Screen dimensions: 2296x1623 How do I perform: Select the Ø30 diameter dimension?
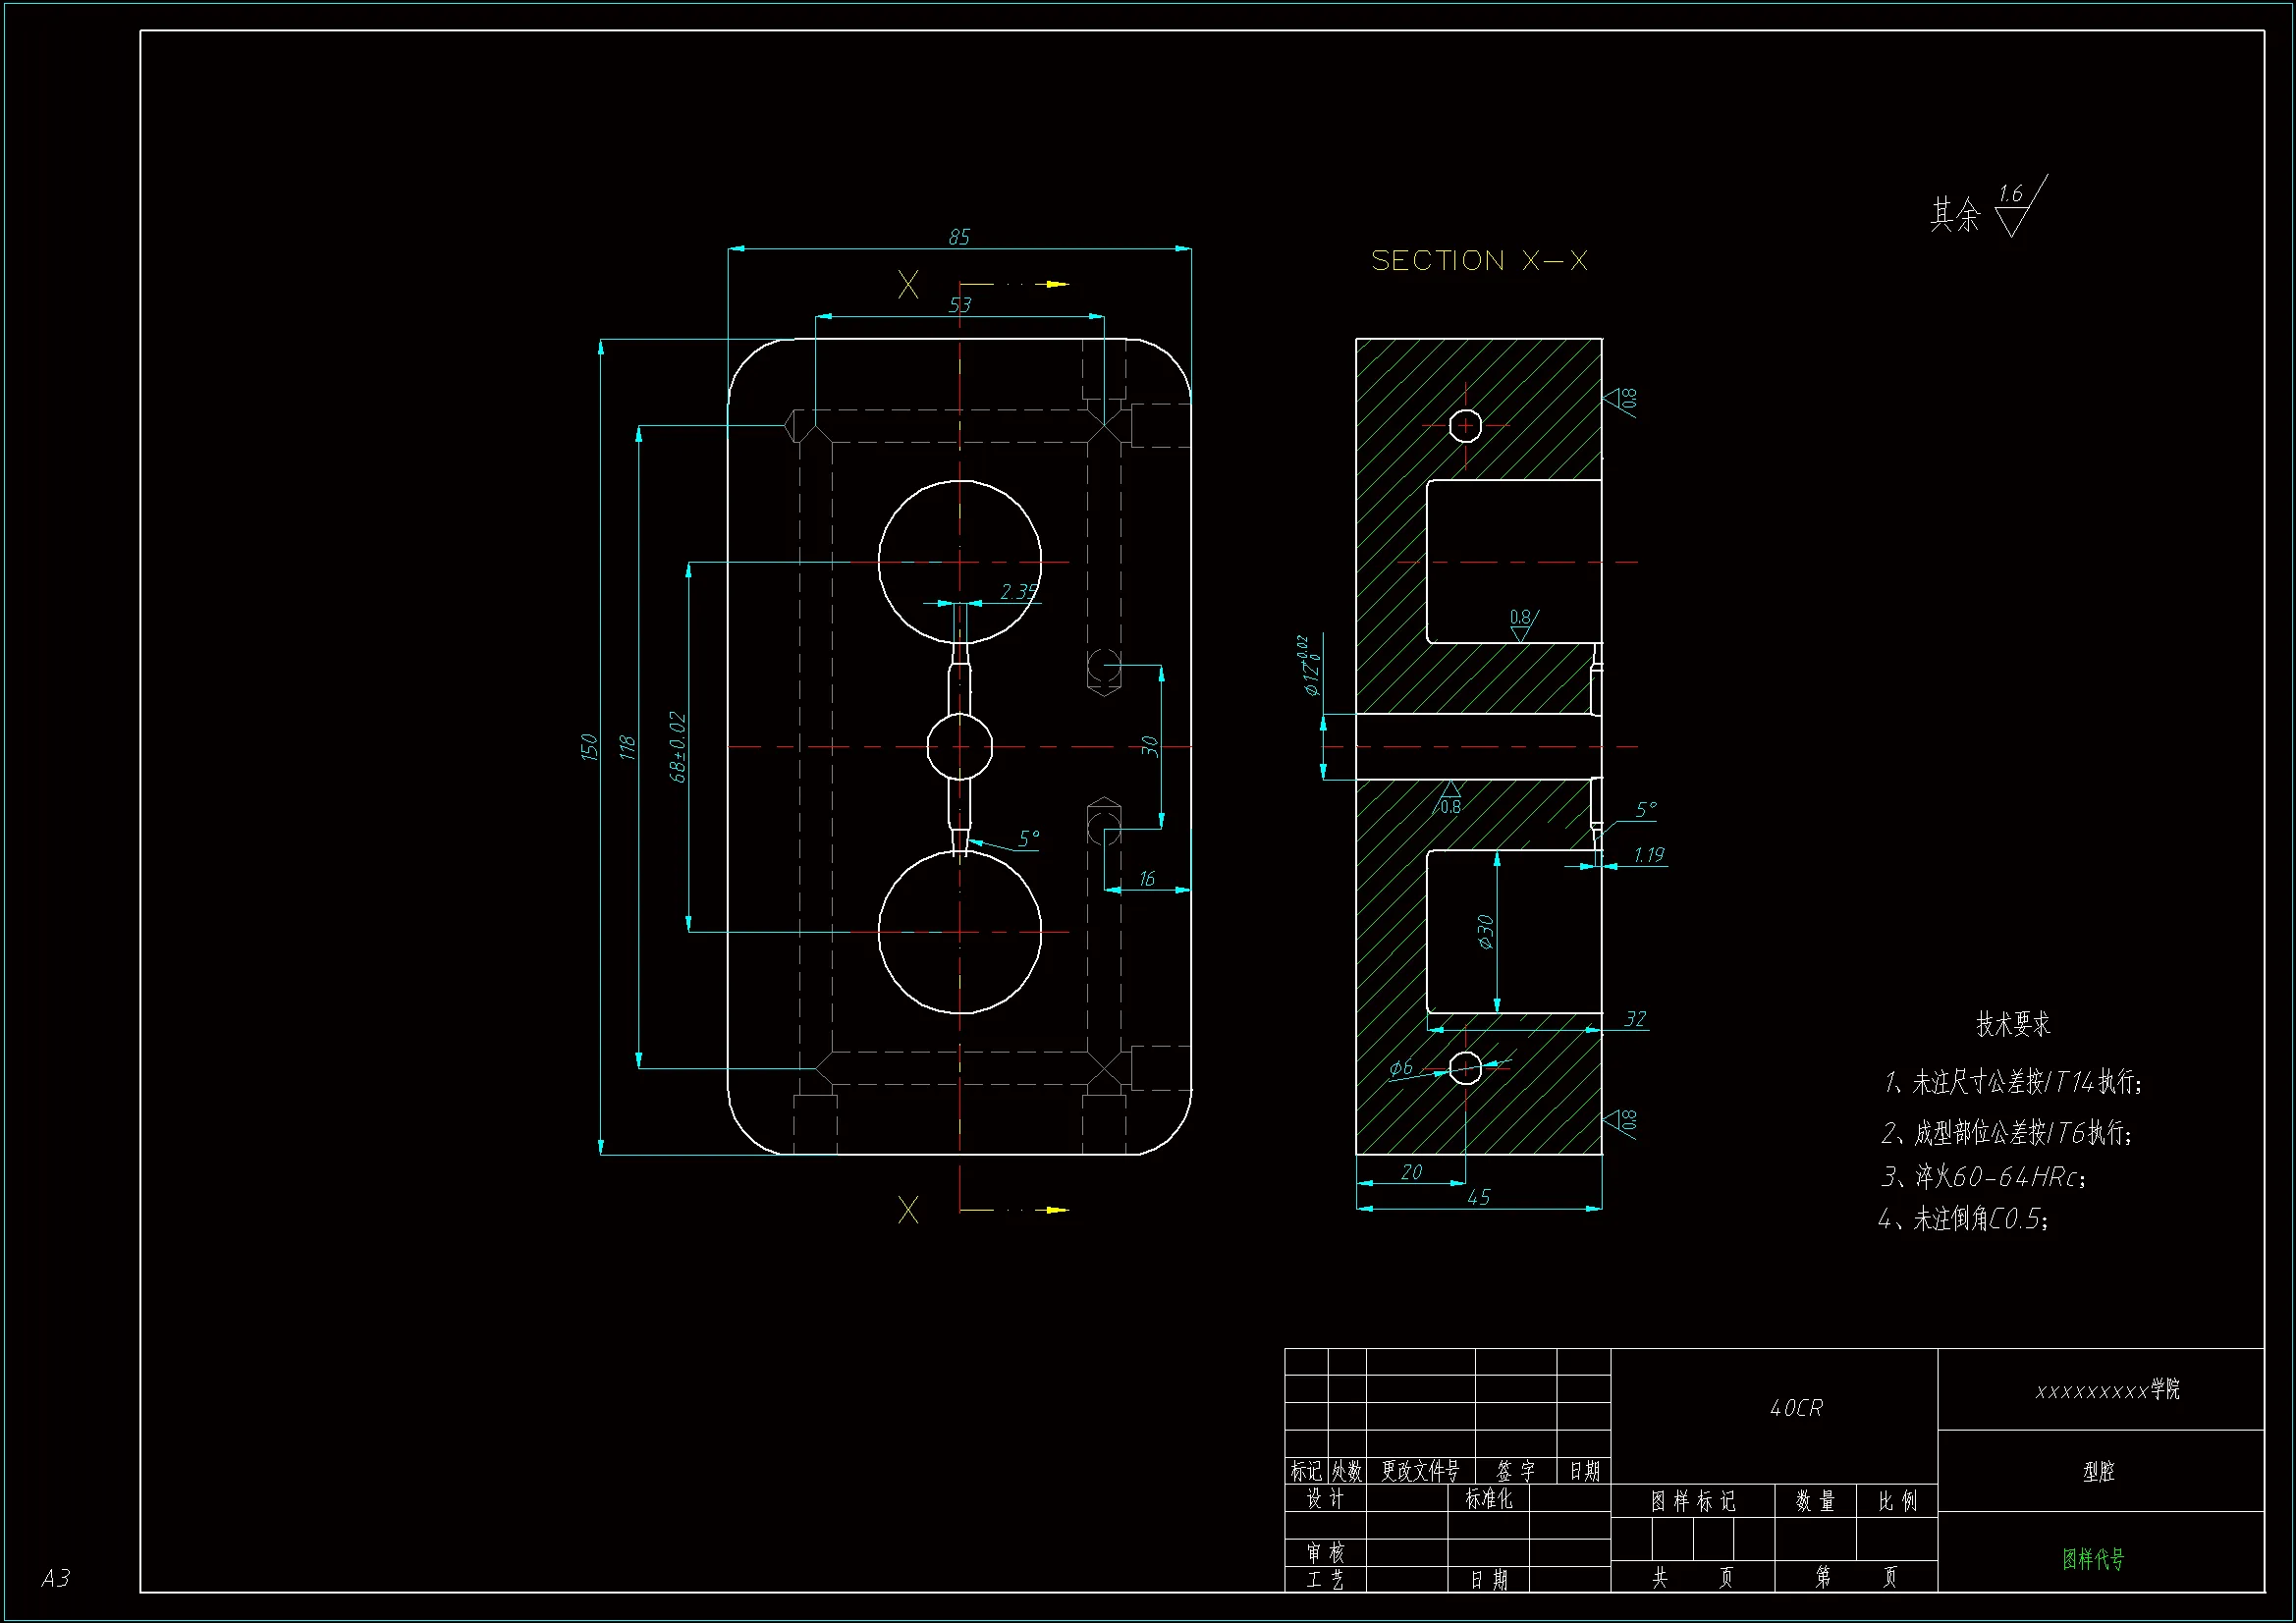point(1486,931)
